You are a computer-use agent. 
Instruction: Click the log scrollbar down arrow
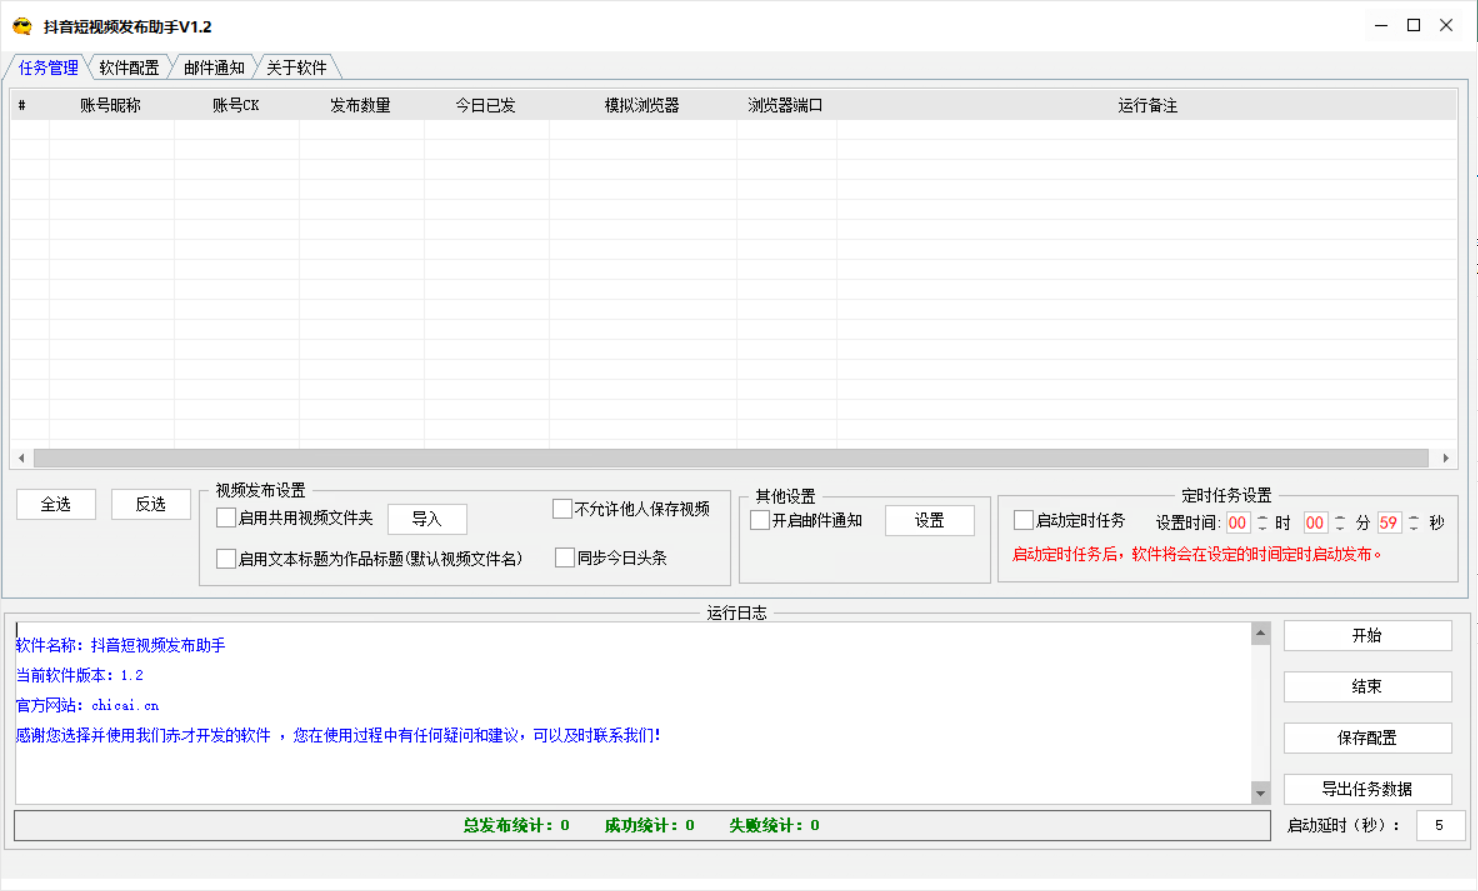pyautogui.click(x=1260, y=793)
